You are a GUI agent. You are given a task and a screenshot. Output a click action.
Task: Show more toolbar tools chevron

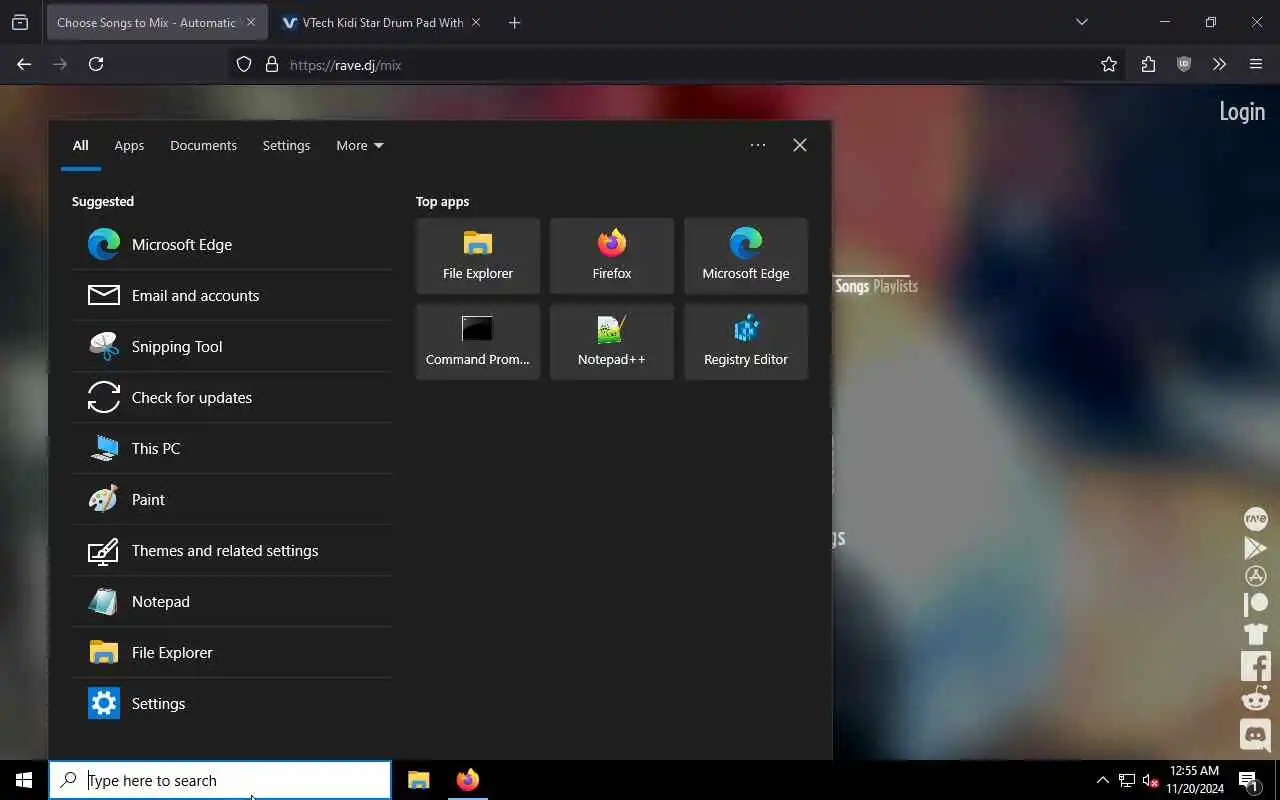coord(1219,64)
